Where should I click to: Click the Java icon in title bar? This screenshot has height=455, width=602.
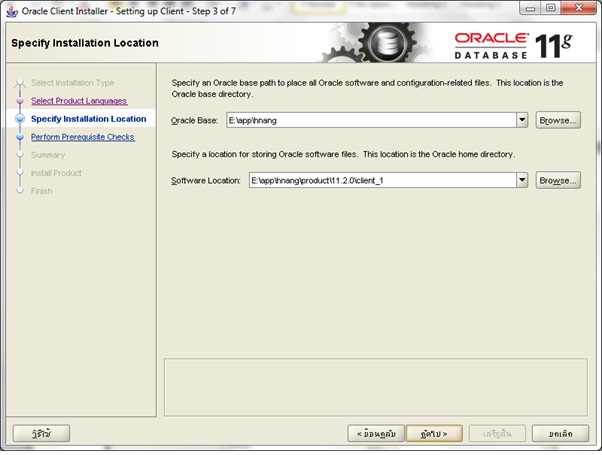click(x=12, y=11)
